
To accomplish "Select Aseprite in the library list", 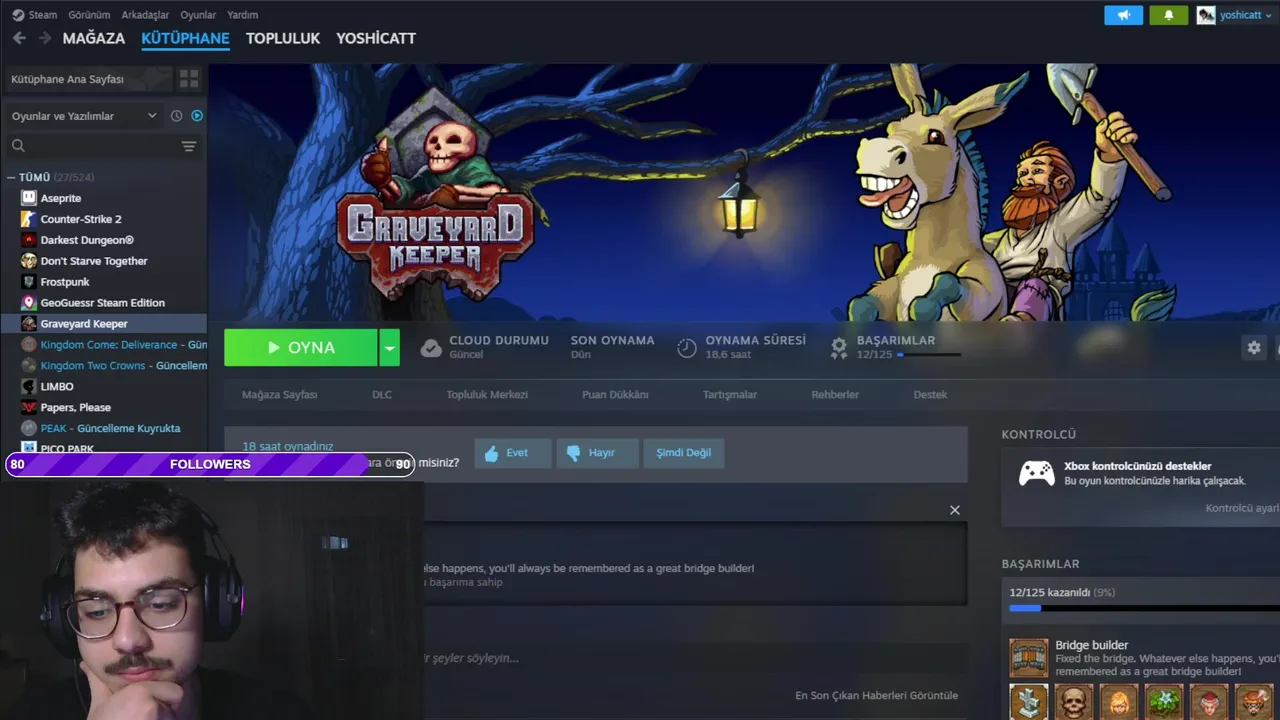I will tap(60, 198).
